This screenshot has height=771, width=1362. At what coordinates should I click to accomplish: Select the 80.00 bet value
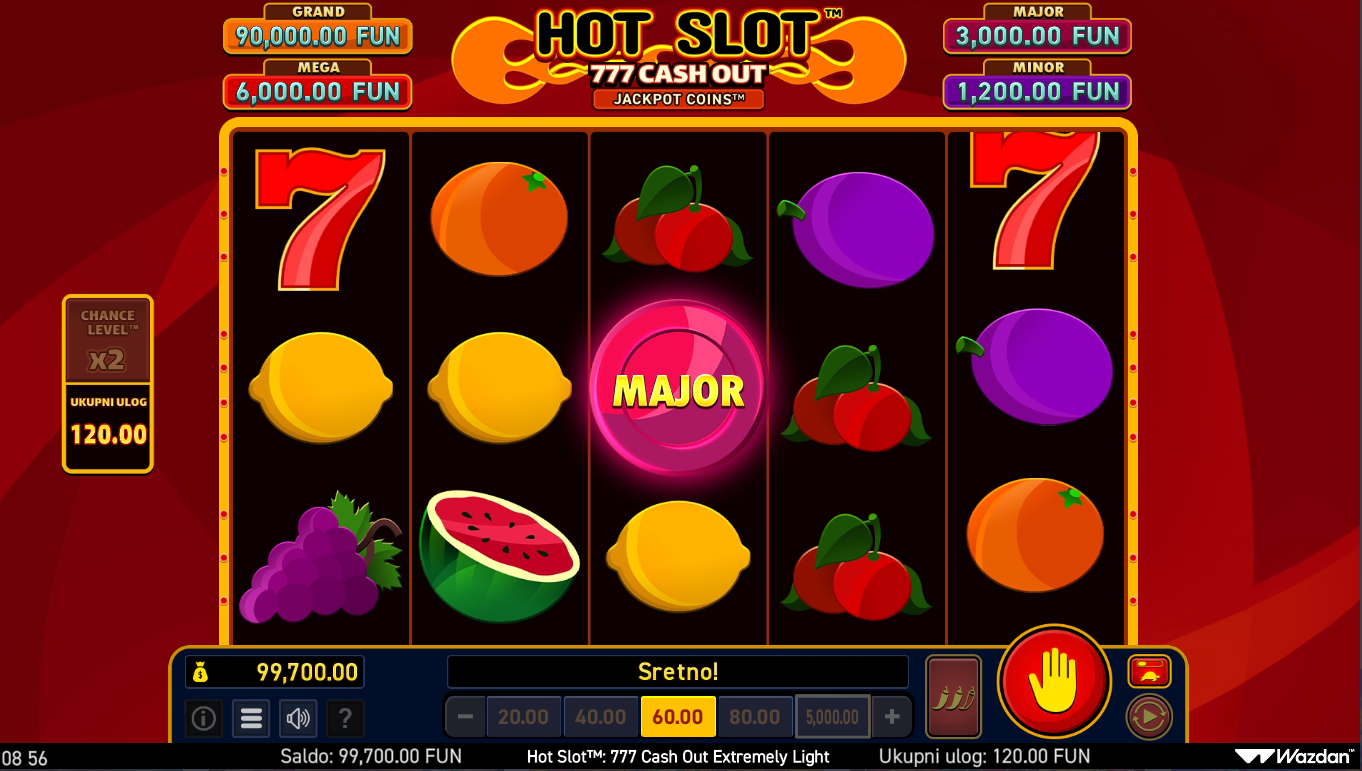755,717
